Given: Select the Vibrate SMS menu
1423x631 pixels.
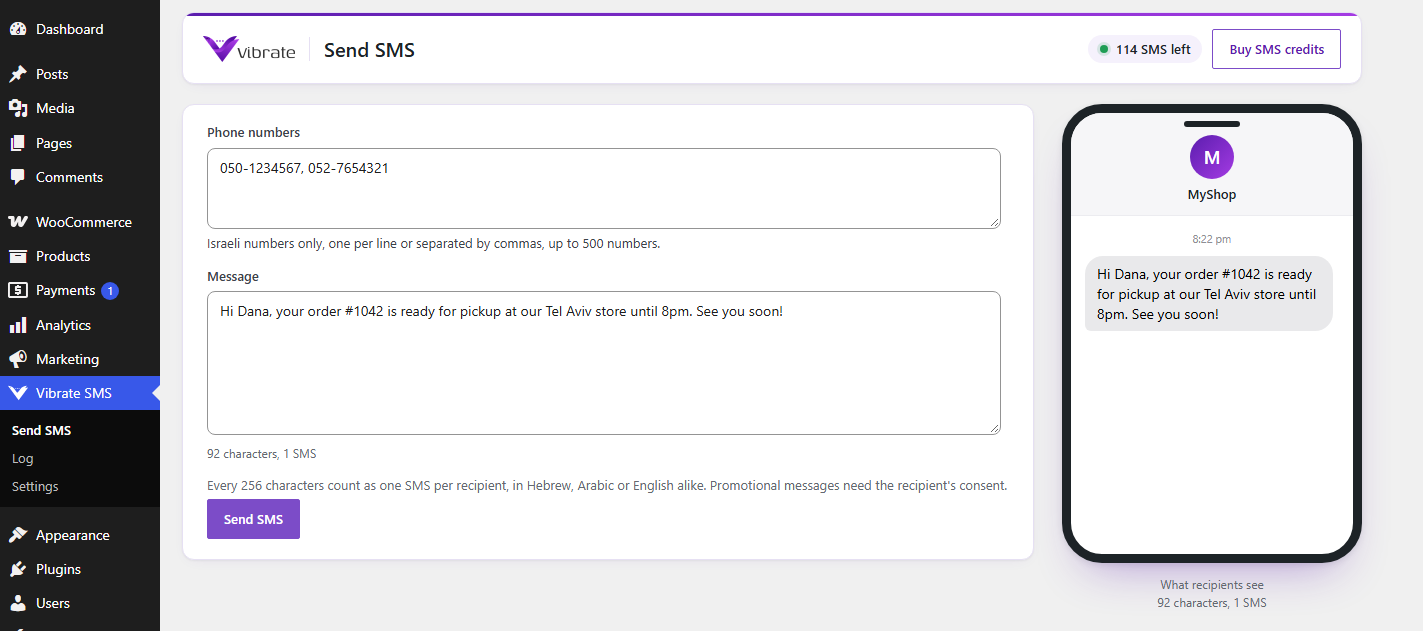Looking at the screenshot, I should (80, 393).
